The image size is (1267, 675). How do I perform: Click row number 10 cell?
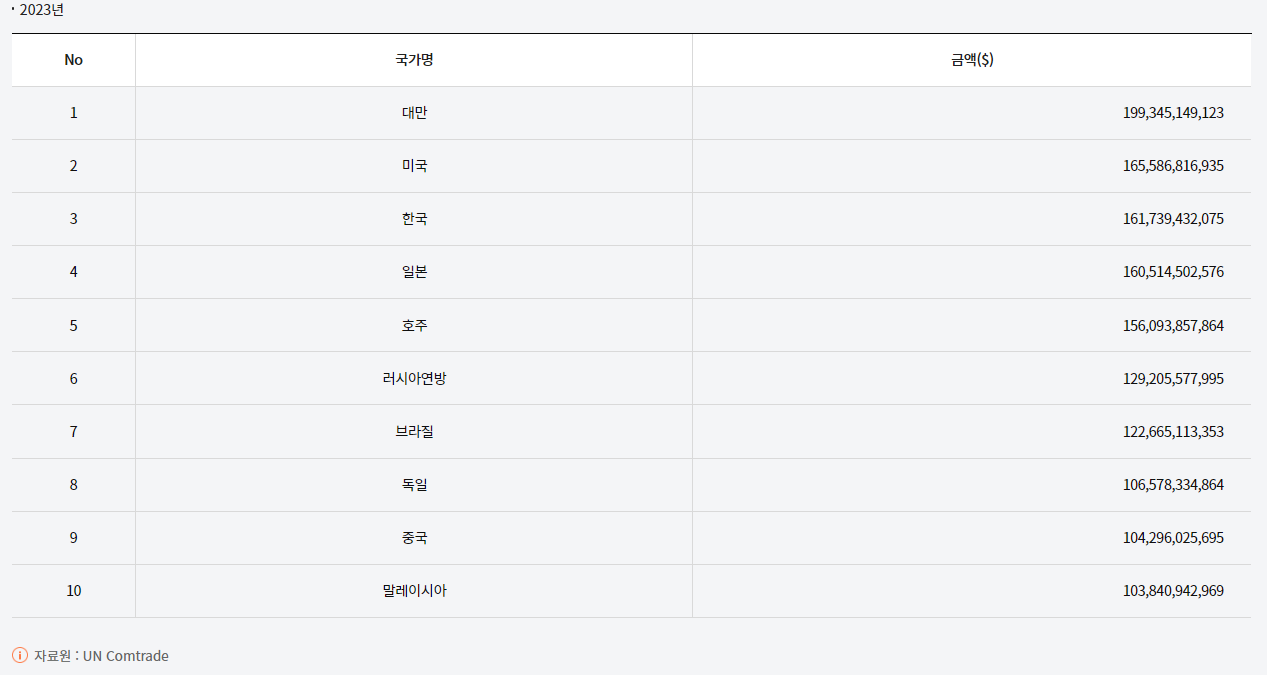(x=73, y=591)
